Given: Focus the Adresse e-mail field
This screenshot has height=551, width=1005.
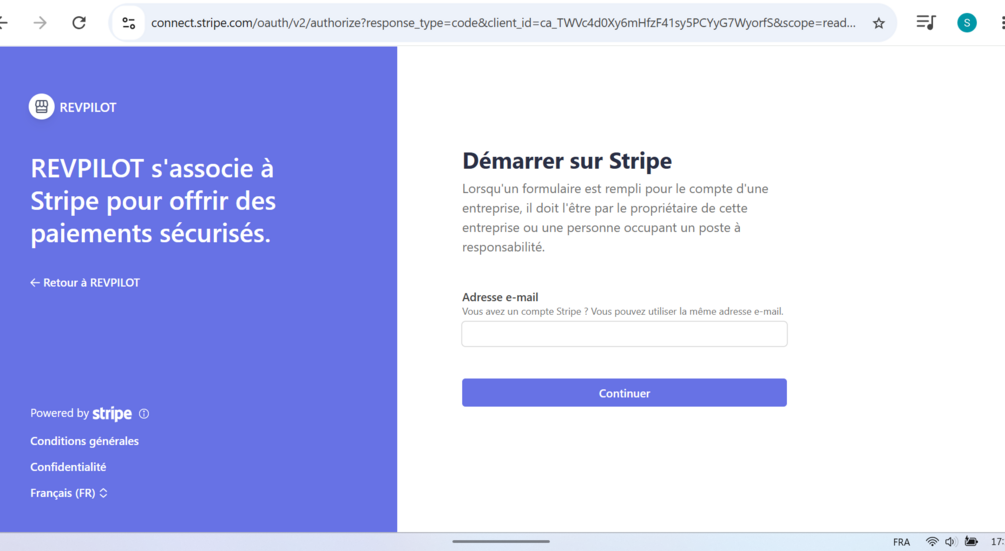Looking at the screenshot, I should click(x=624, y=334).
